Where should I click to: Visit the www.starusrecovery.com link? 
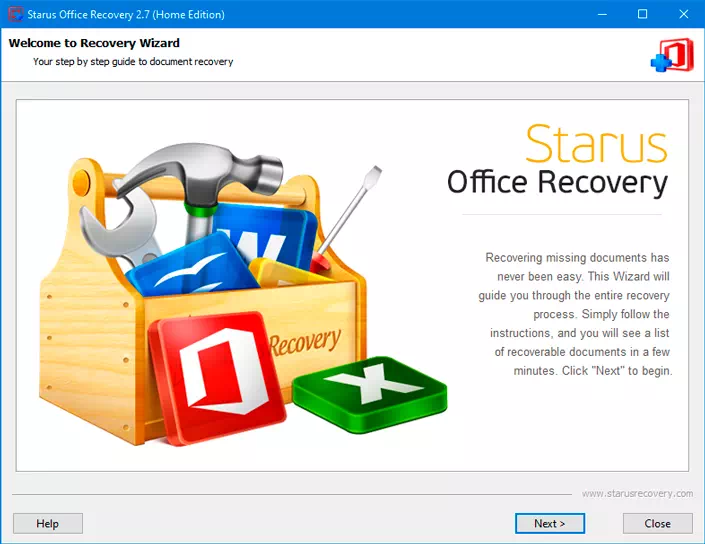point(637,493)
